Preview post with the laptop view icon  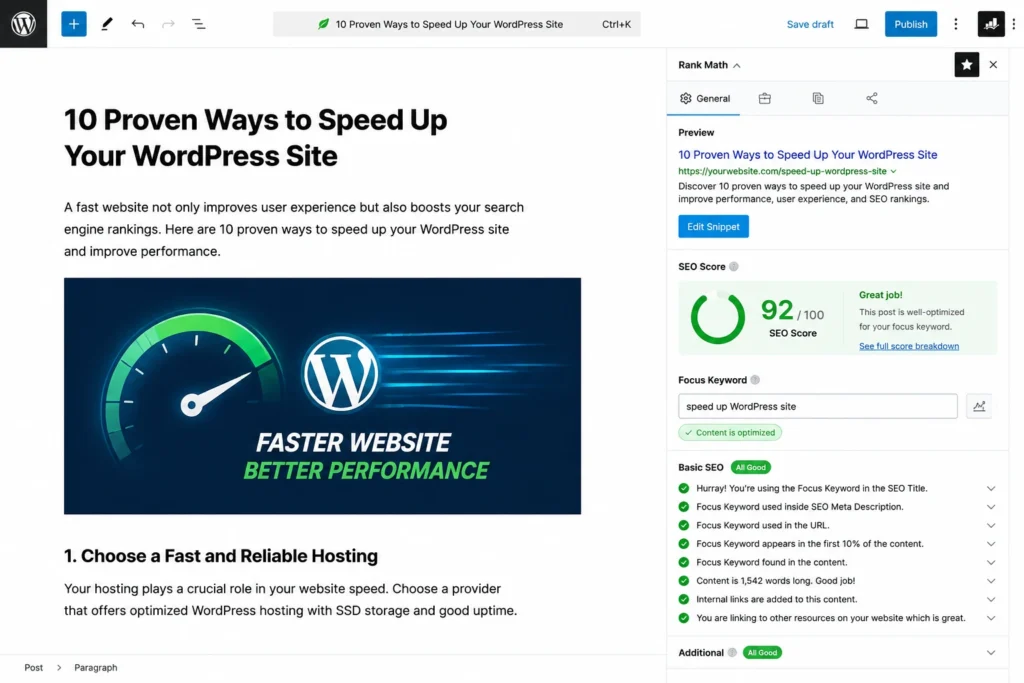click(861, 24)
